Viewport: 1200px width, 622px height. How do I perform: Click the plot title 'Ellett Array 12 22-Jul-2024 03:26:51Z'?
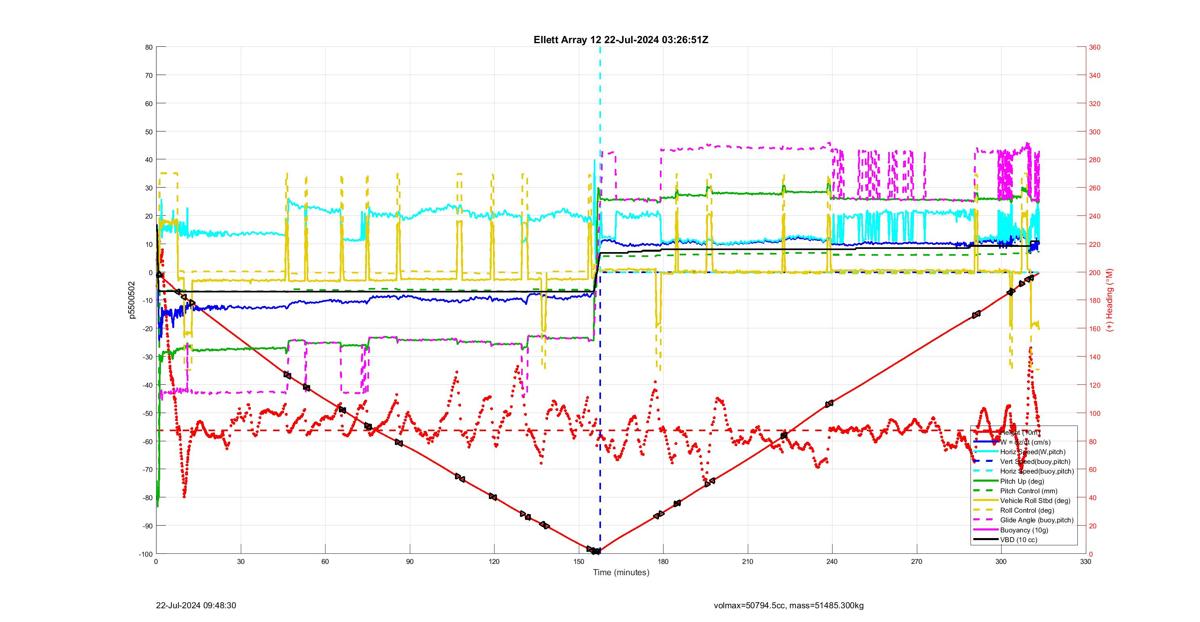tap(621, 39)
